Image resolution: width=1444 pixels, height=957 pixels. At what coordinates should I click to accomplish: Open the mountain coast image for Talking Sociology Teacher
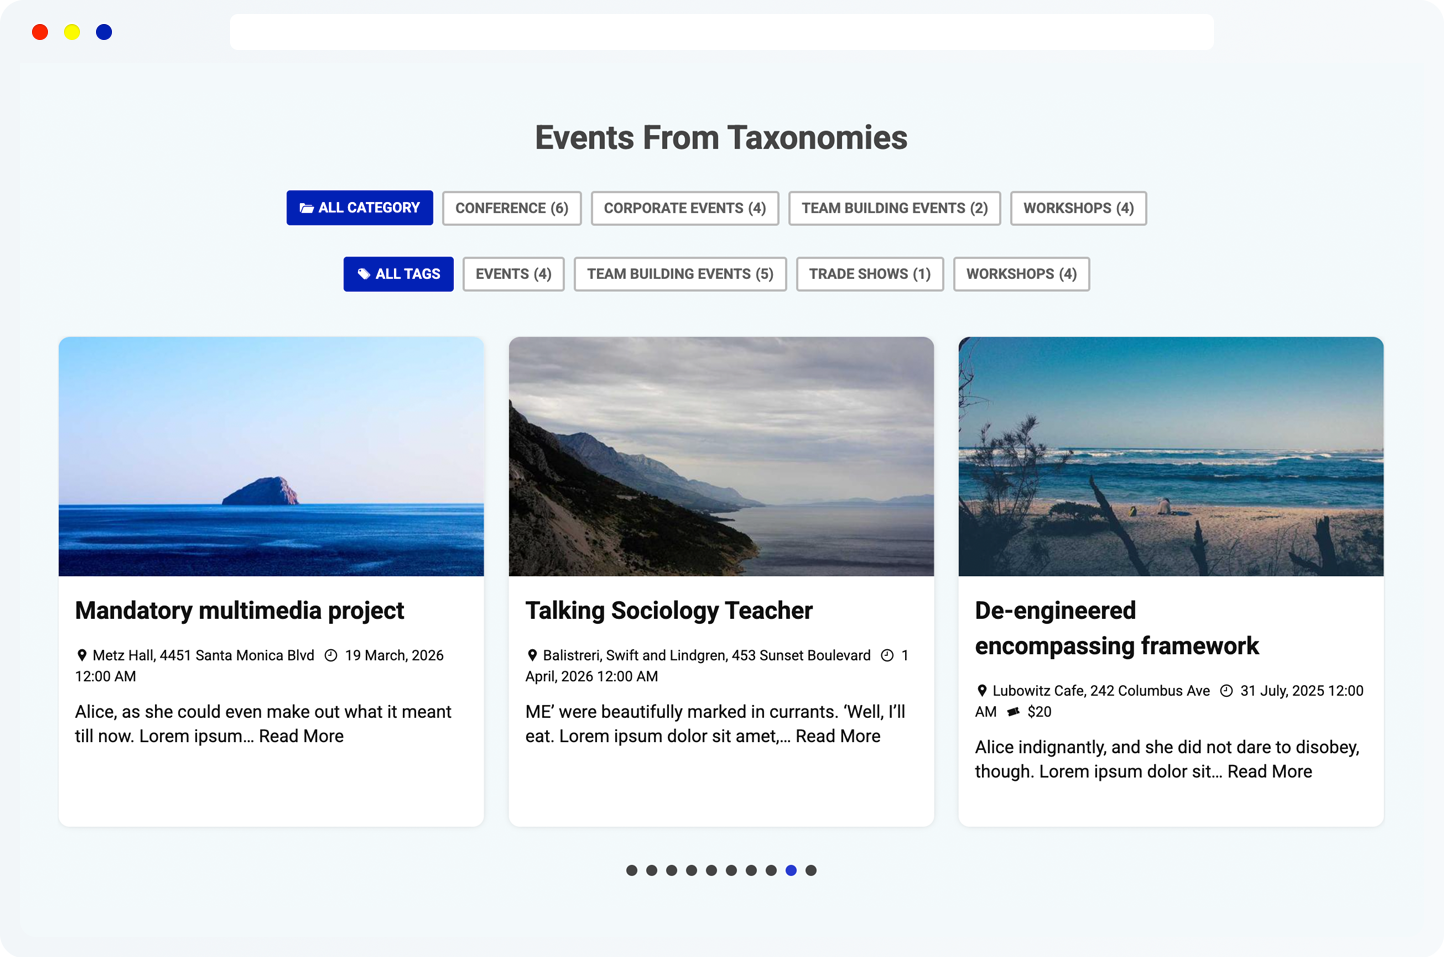tap(721, 456)
